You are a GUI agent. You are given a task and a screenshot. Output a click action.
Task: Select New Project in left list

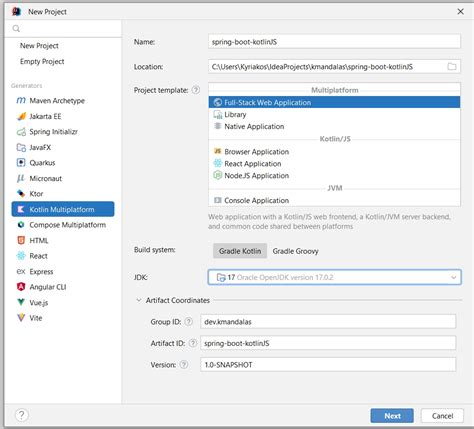(39, 46)
